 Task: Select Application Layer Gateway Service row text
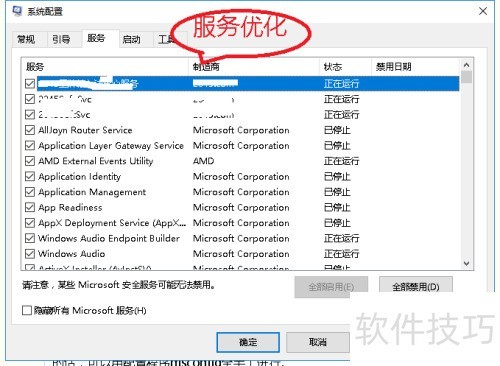[x=111, y=146]
